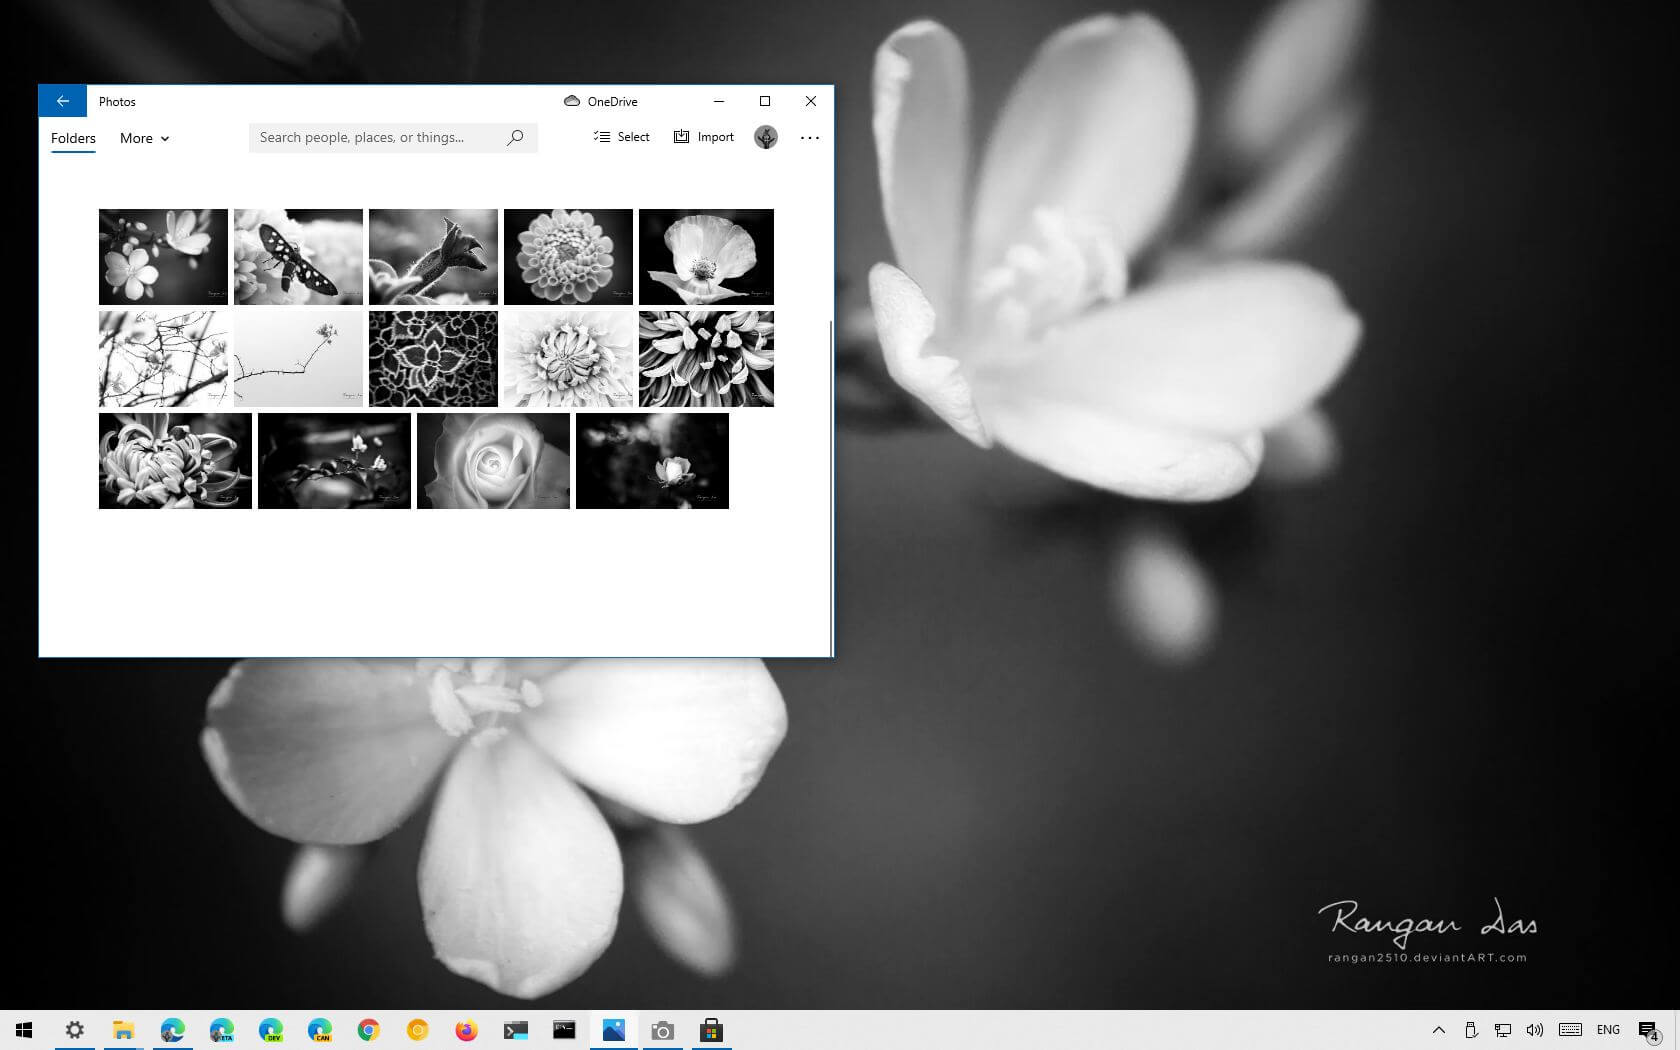The width and height of the screenshot is (1680, 1050).
Task: Open the Camera app in taskbar
Action: 662,1030
